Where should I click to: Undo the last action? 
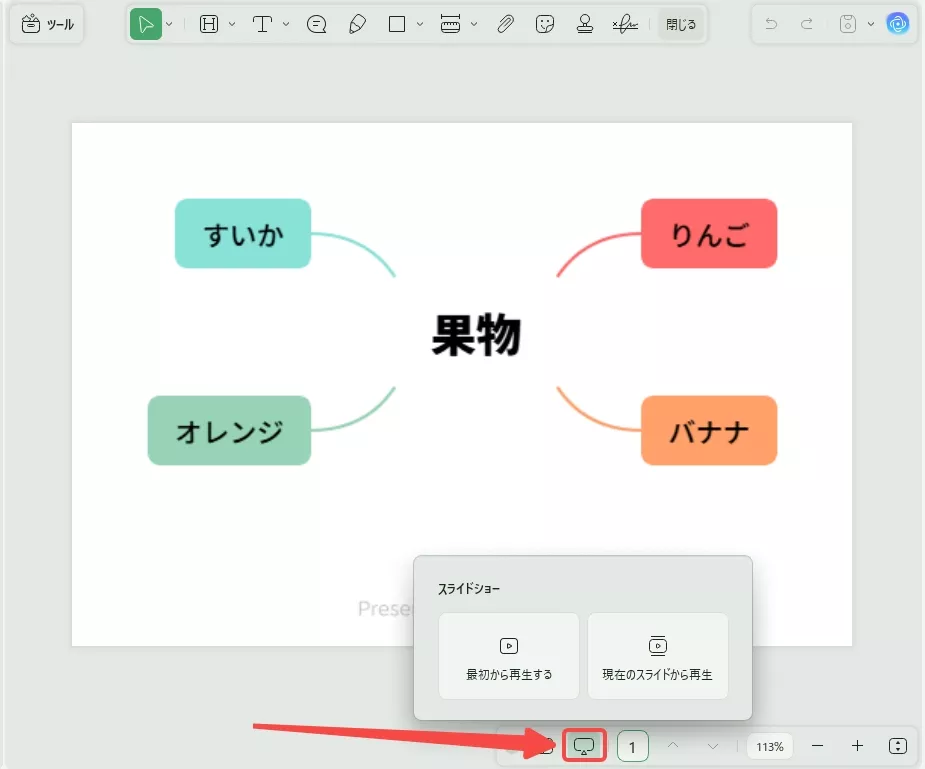pos(770,23)
